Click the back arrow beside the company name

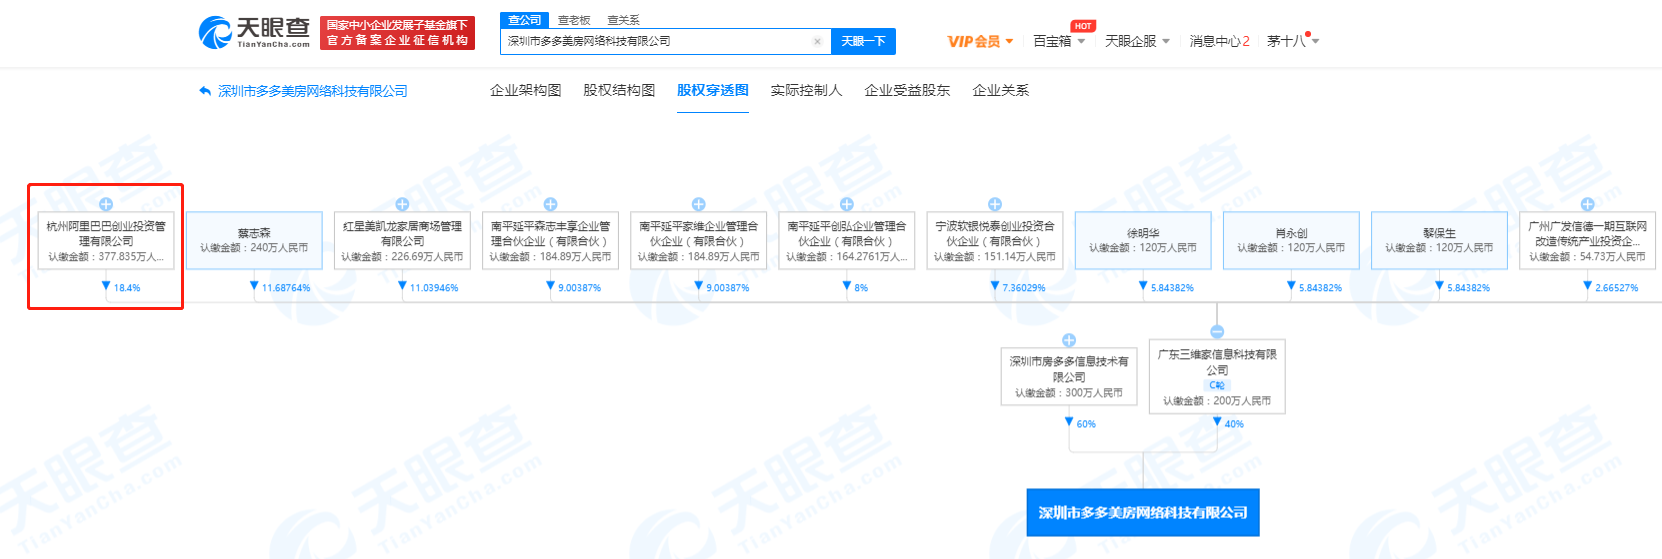[x=205, y=91]
